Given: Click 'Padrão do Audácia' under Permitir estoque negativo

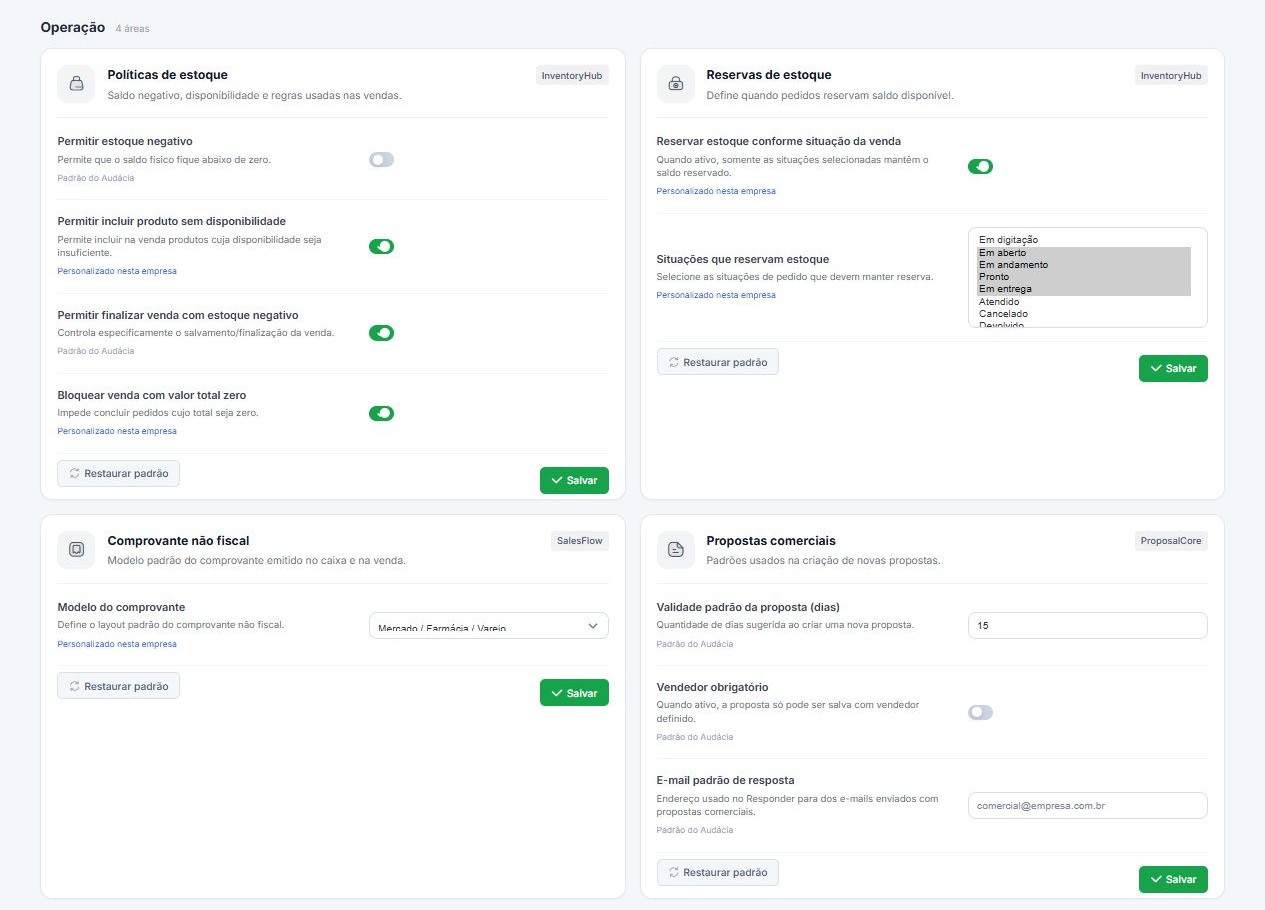Looking at the screenshot, I should 96,178.
